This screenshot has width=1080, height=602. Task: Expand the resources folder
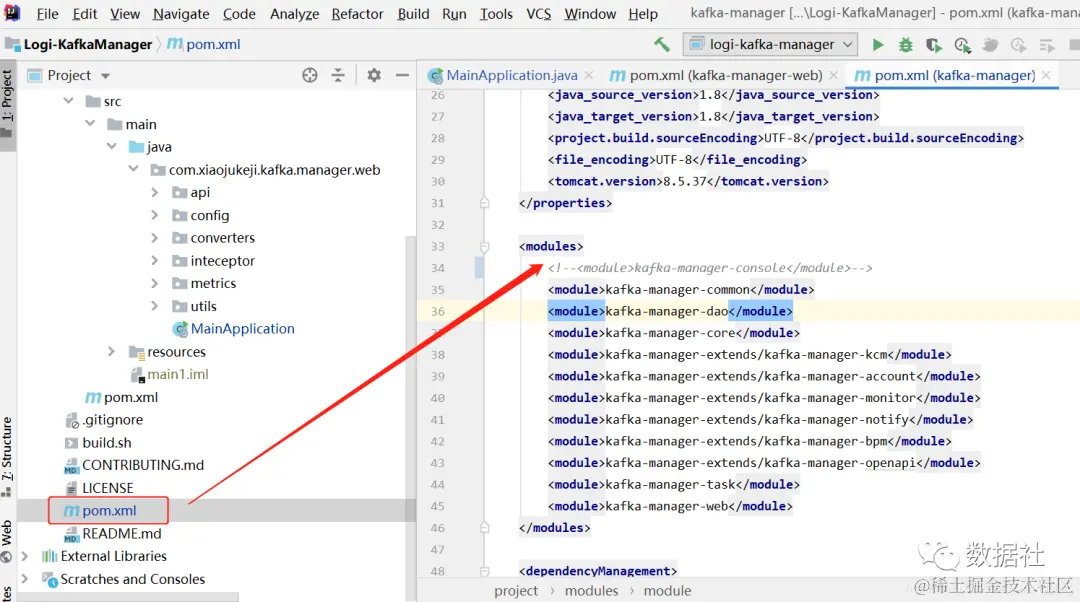coord(112,351)
